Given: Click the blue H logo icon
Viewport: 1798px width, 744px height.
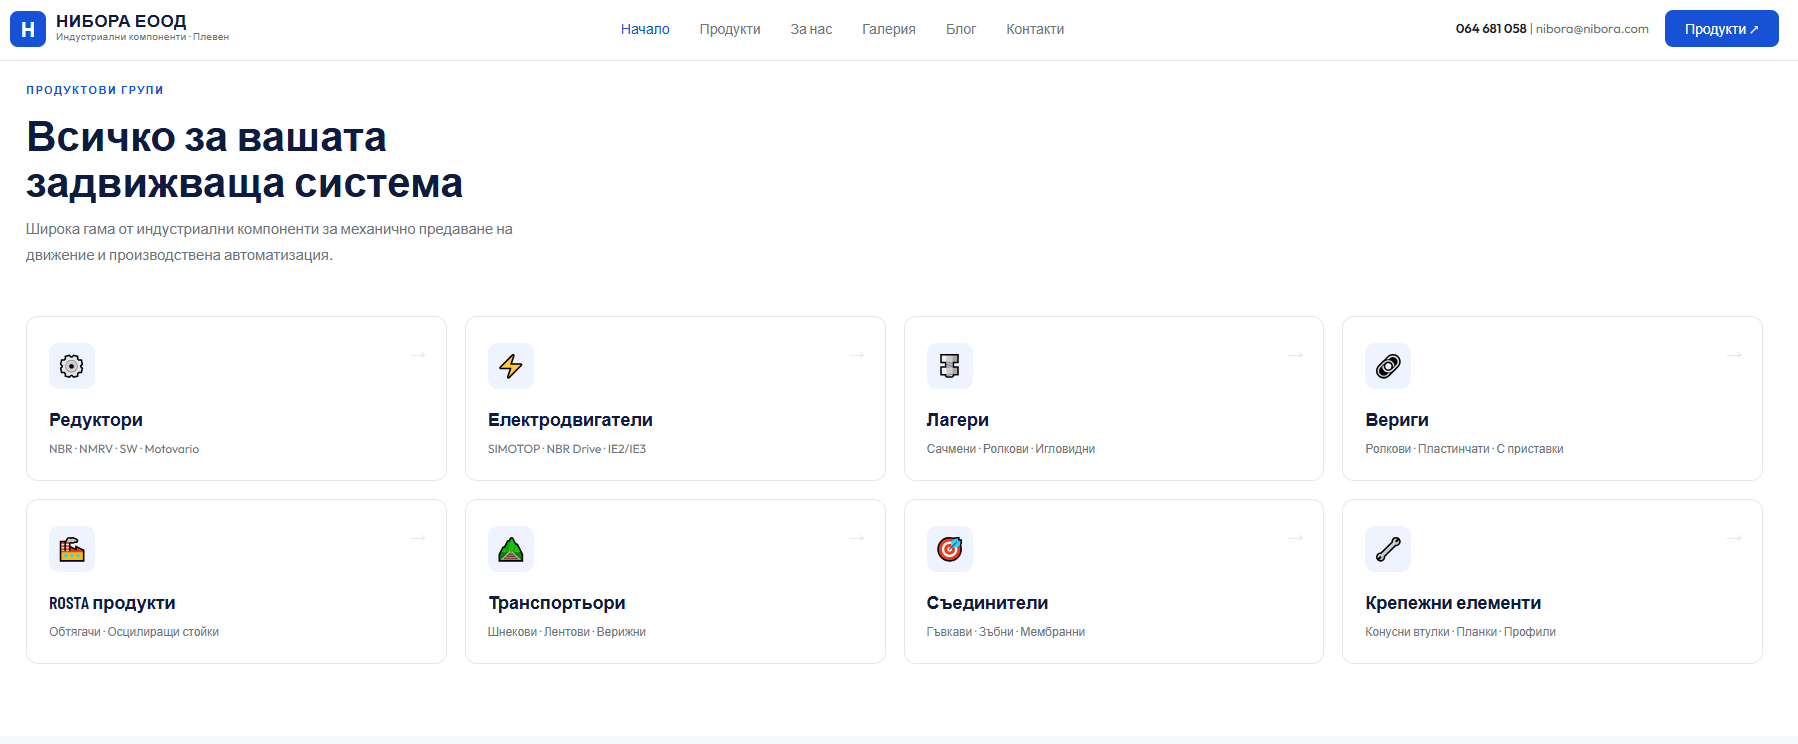Looking at the screenshot, I should pyautogui.click(x=28, y=29).
